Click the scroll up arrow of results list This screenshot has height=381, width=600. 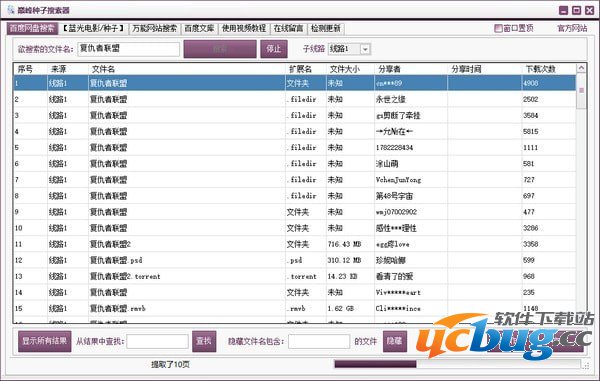pyautogui.click(x=581, y=68)
